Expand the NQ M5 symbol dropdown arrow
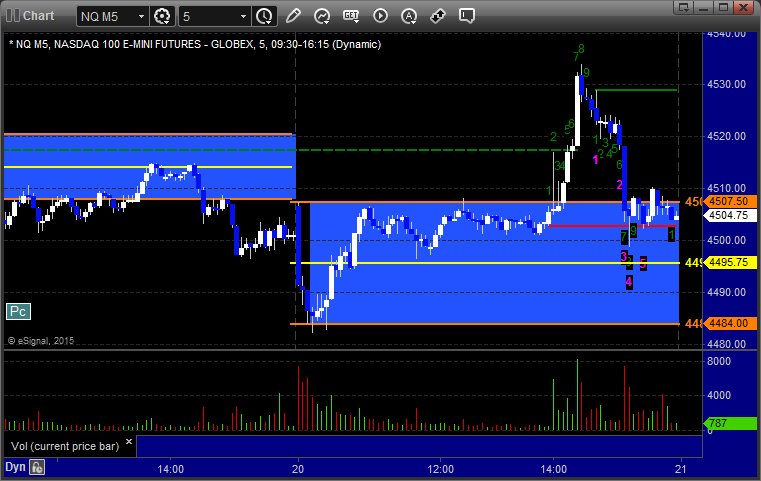761x481 pixels. [141, 17]
